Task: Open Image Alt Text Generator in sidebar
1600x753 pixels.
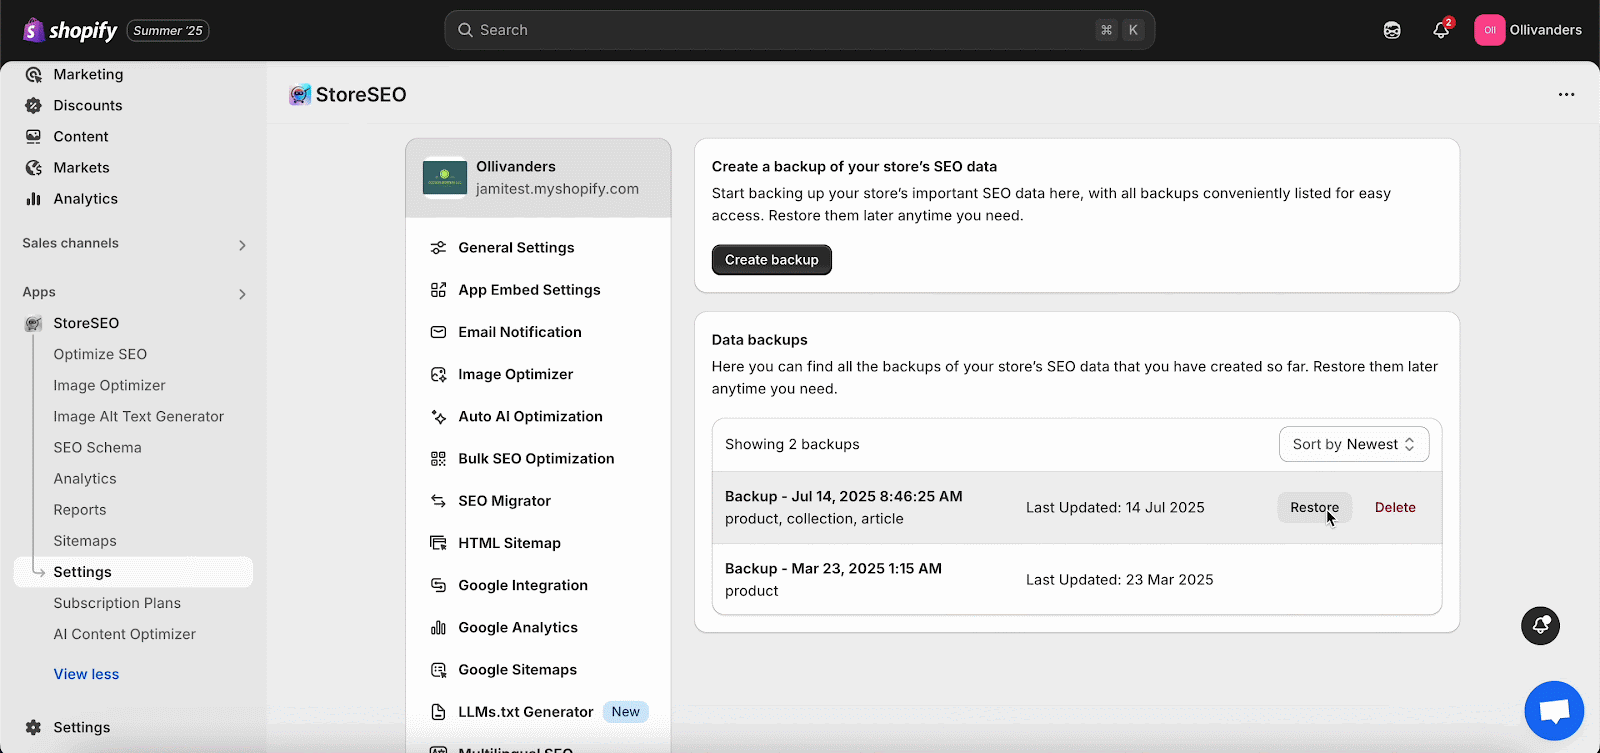Action: pyautogui.click(x=138, y=416)
